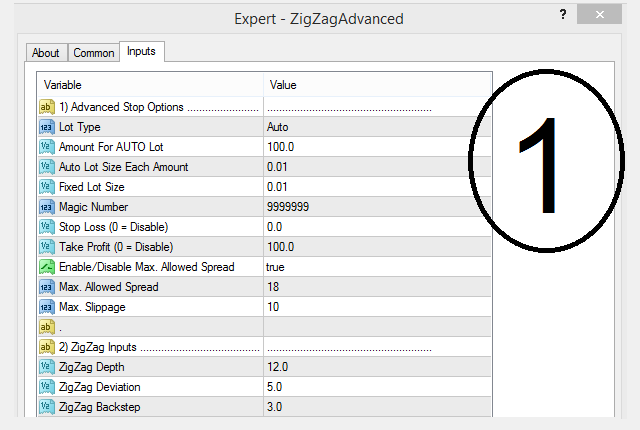
Task: Select the Inputs tab
Action: (141, 51)
